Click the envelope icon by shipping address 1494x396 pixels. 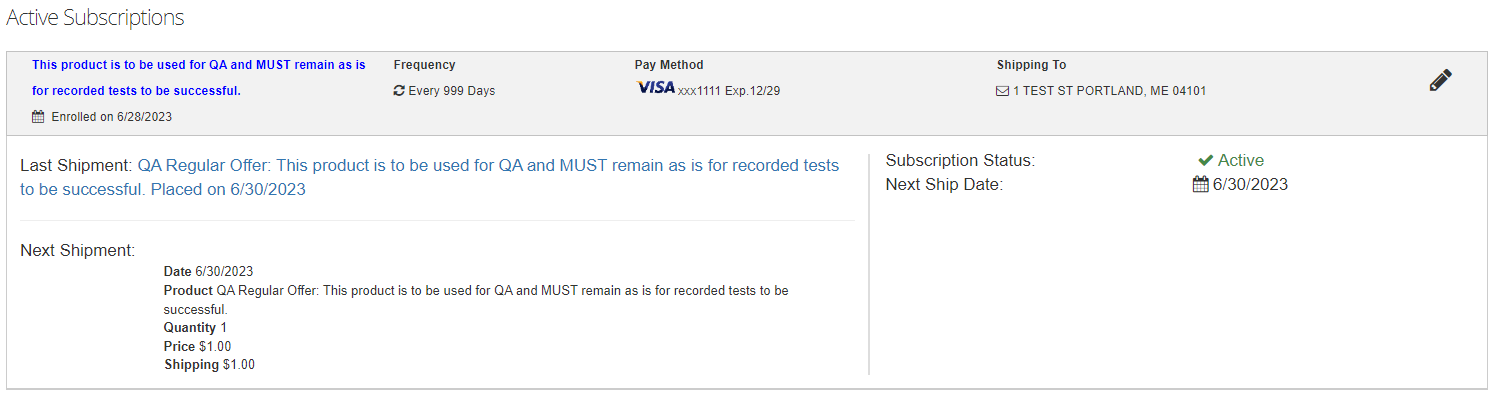click(x=1003, y=91)
